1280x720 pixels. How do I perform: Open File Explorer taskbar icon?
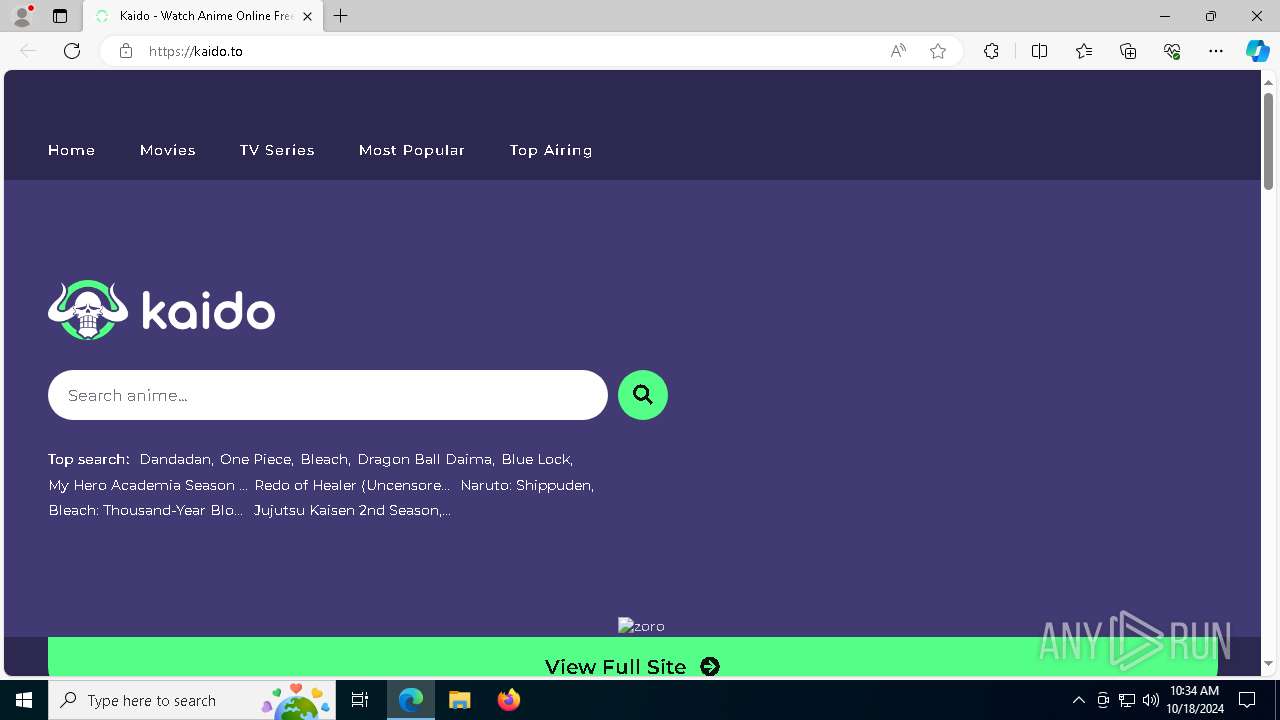[460, 700]
